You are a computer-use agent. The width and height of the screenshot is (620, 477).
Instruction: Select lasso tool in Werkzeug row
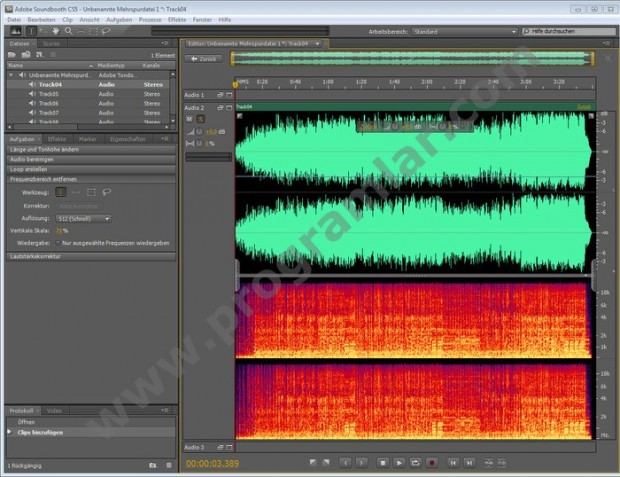coord(106,192)
